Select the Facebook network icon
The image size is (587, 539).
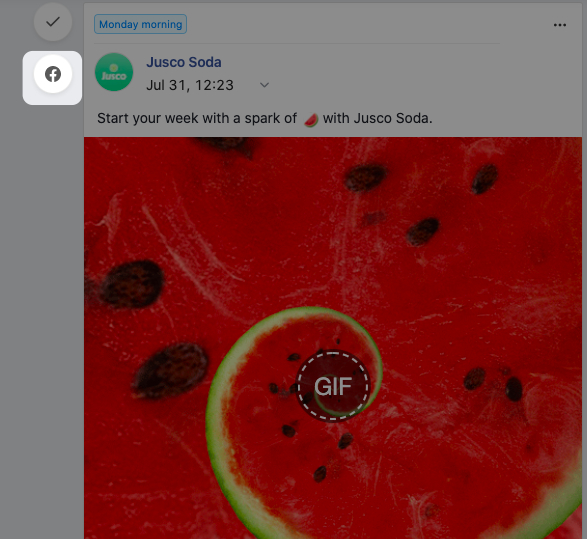[53, 74]
